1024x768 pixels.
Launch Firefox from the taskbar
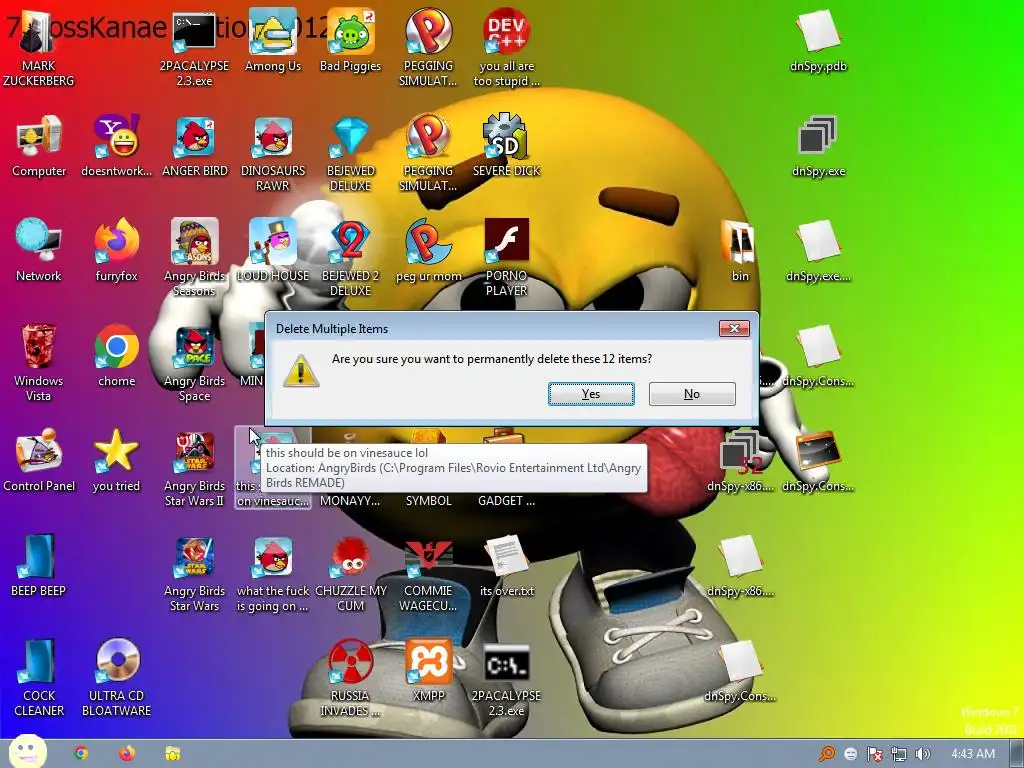127,754
